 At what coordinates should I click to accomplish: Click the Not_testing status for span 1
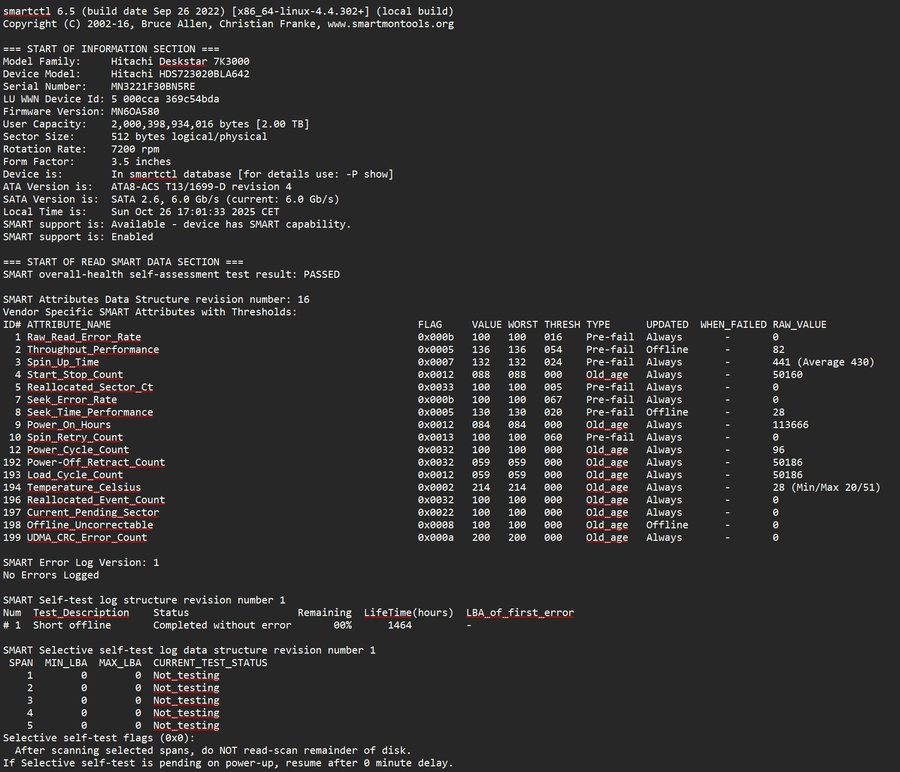coord(186,675)
